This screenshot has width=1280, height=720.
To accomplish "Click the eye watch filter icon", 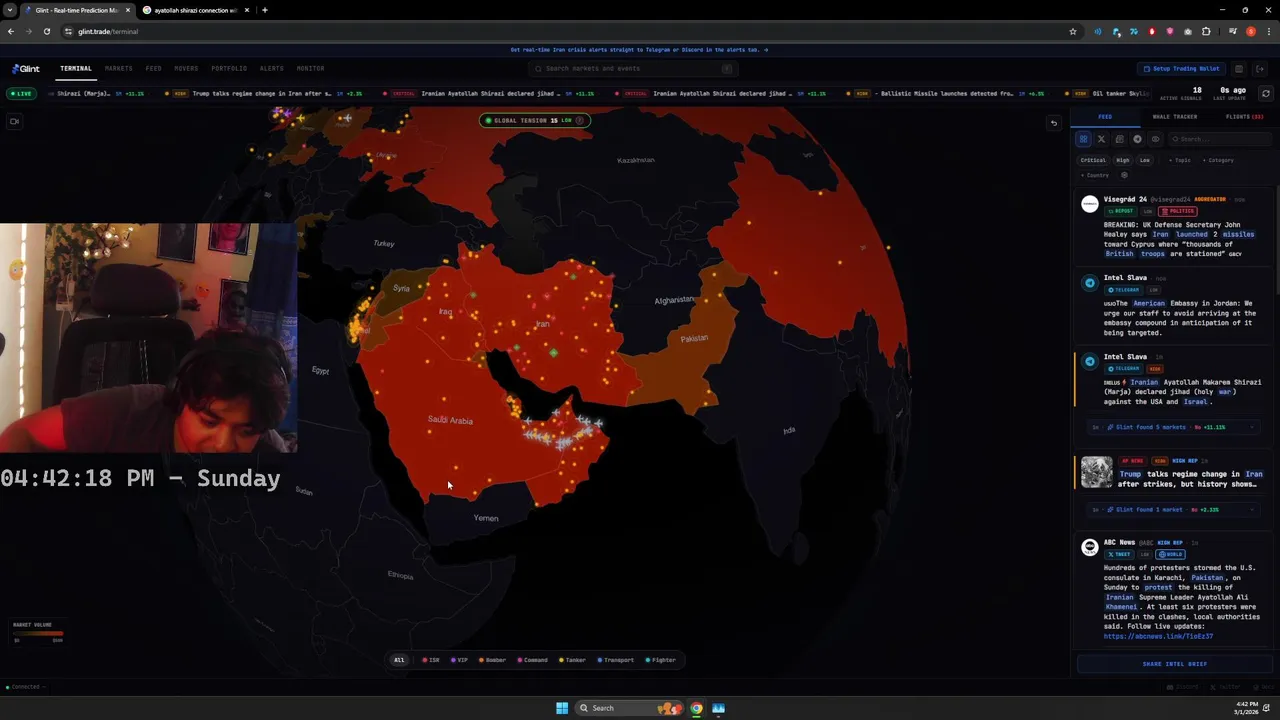I will [x=1155, y=139].
